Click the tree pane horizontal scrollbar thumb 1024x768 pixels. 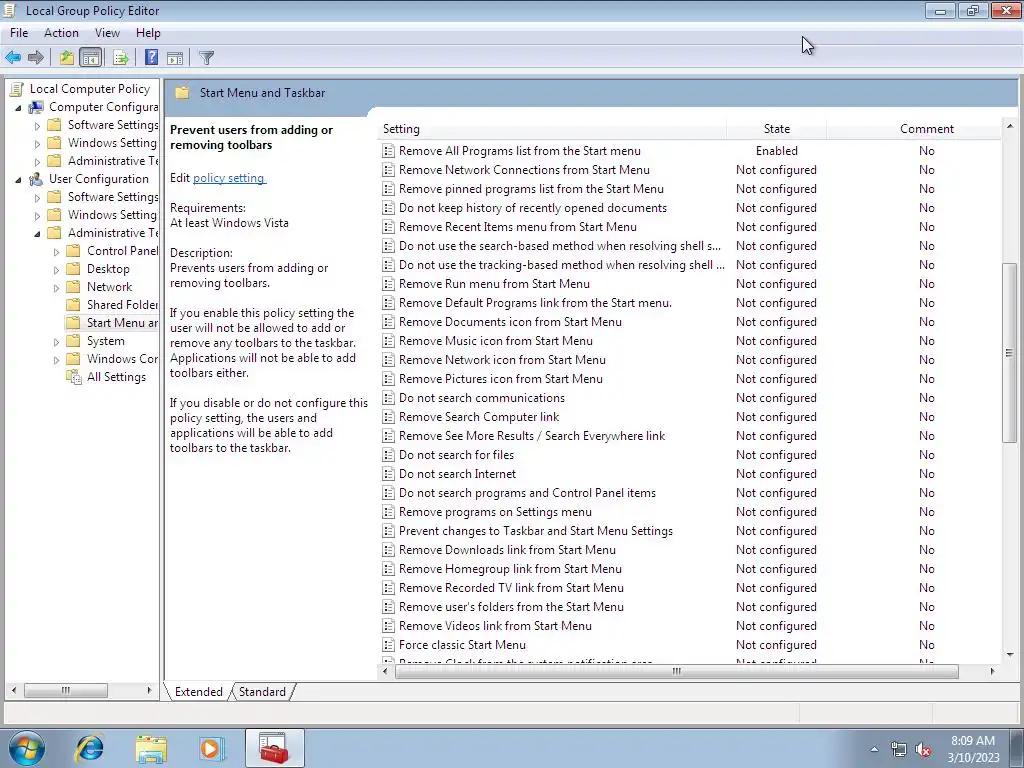click(x=65, y=690)
